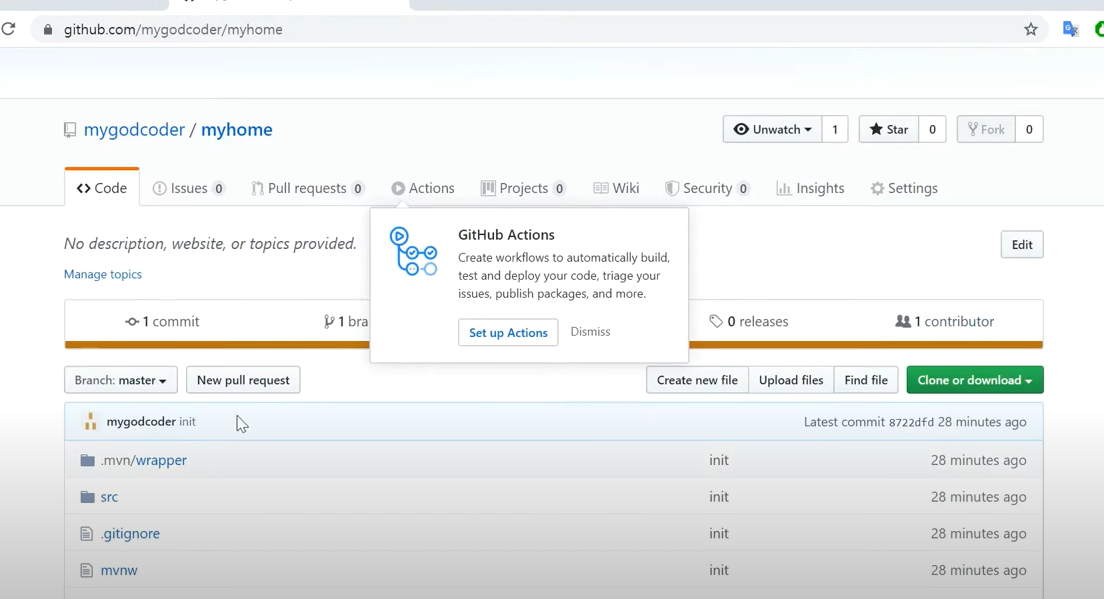Click the src folder icon
Screen dimensions: 1104x599
[87, 497]
